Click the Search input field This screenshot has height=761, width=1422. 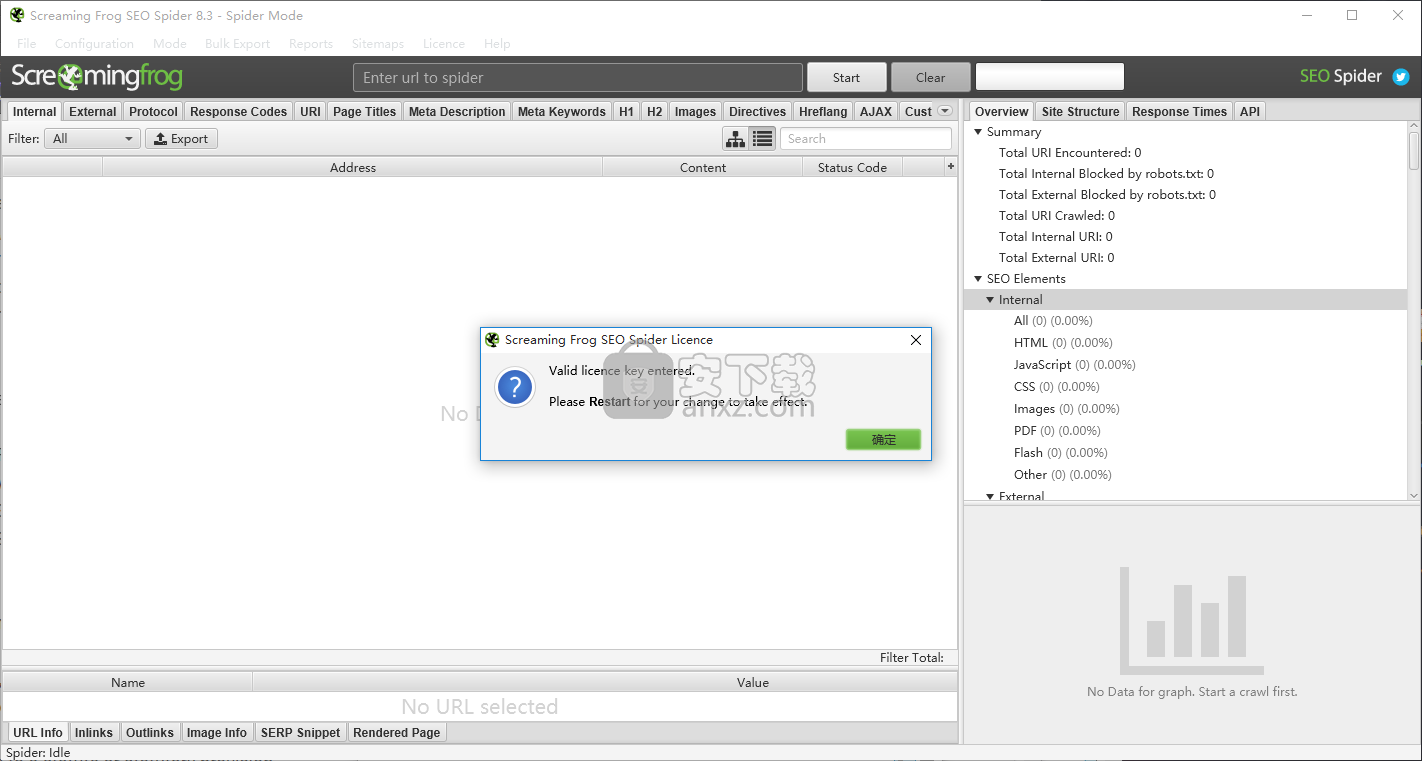(x=866, y=139)
